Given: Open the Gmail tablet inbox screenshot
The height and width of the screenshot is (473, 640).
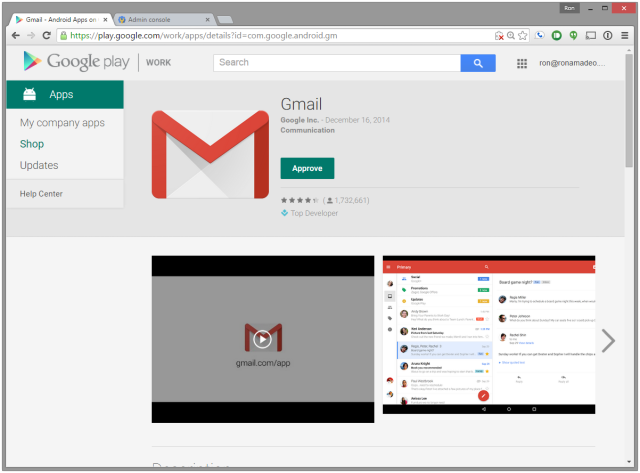Looking at the screenshot, I should coord(488,338).
